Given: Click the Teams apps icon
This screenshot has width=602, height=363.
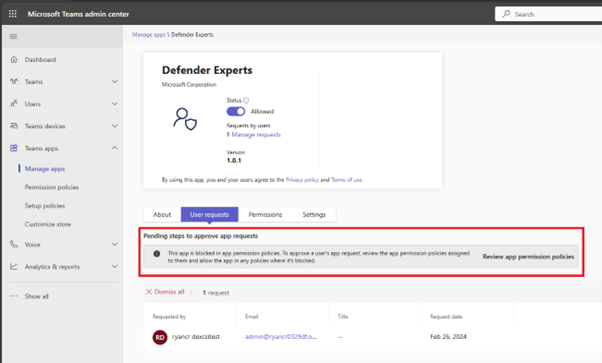Looking at the screenshot, I should click(x=14, y=148).
